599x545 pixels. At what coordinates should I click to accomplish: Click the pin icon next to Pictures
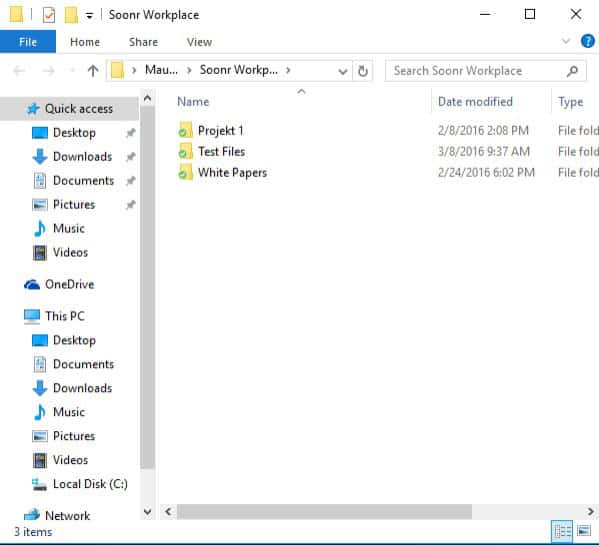click(131, 205)
